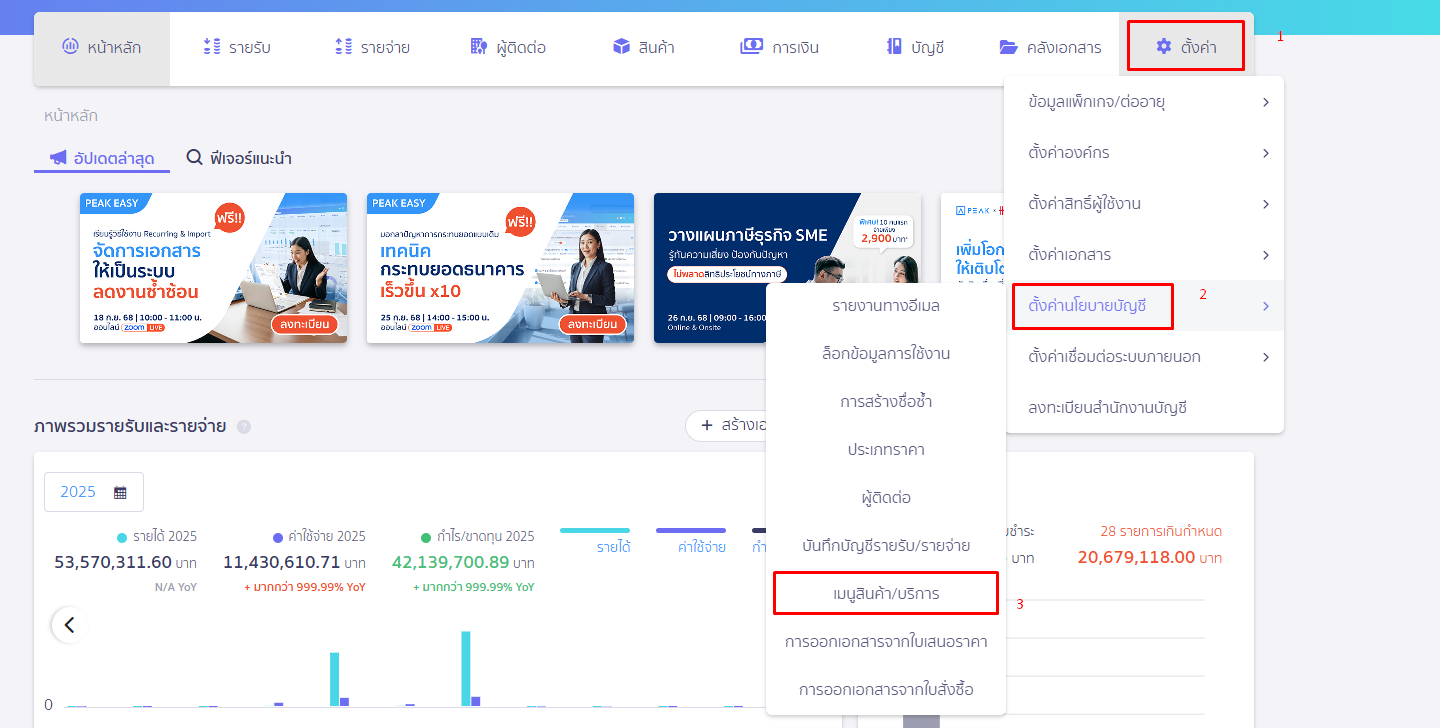Open the จัดการเอกสาร Recurring & Import banner
This screenshot has width=1440, height=728.
pos(213,268)
